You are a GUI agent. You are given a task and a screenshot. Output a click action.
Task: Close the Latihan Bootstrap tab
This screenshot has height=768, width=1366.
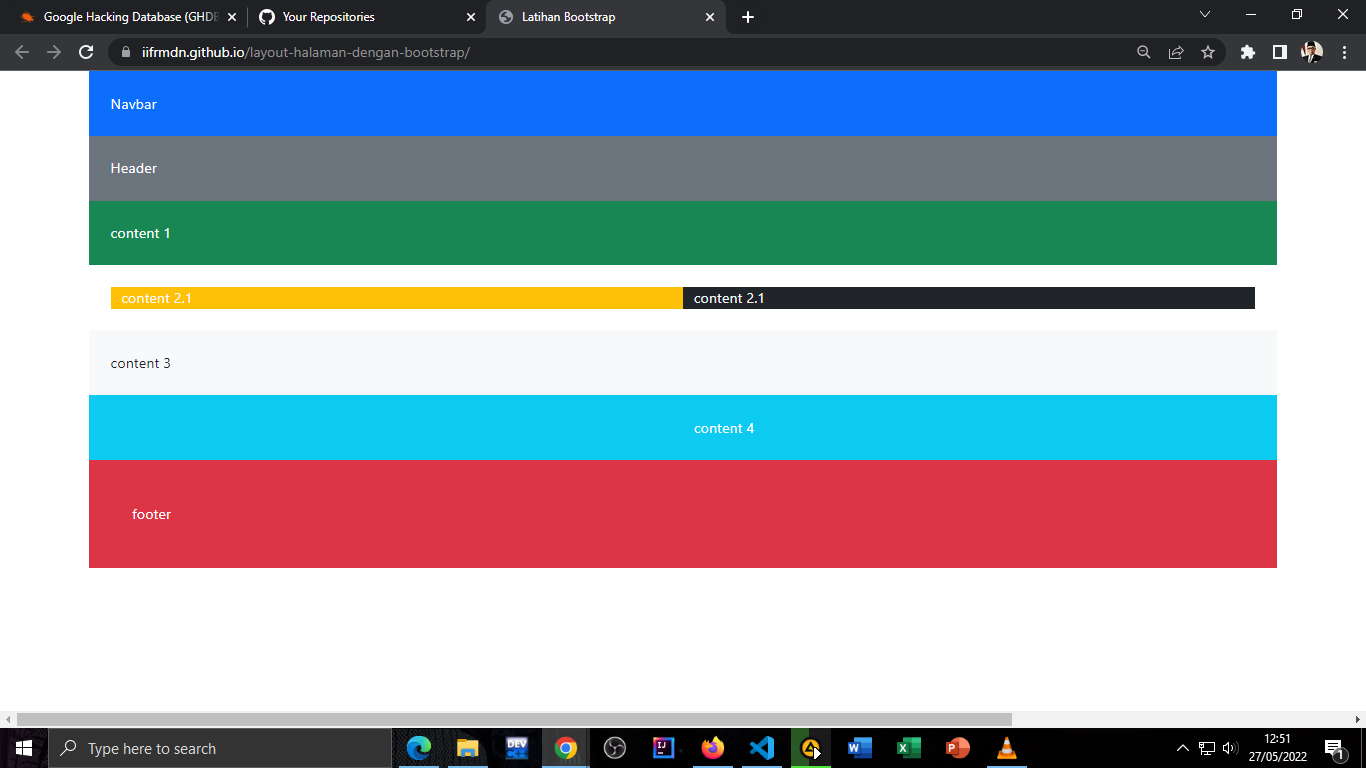click(710, 17)
